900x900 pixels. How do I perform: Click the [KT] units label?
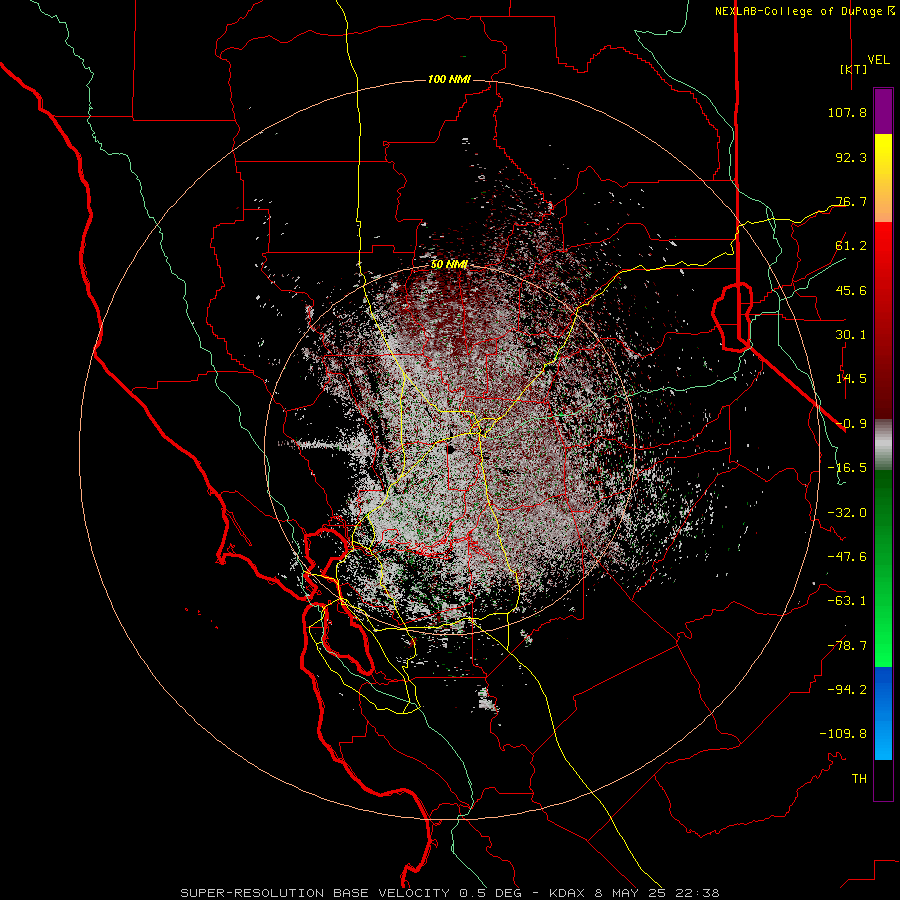click(x=853, y=69)
